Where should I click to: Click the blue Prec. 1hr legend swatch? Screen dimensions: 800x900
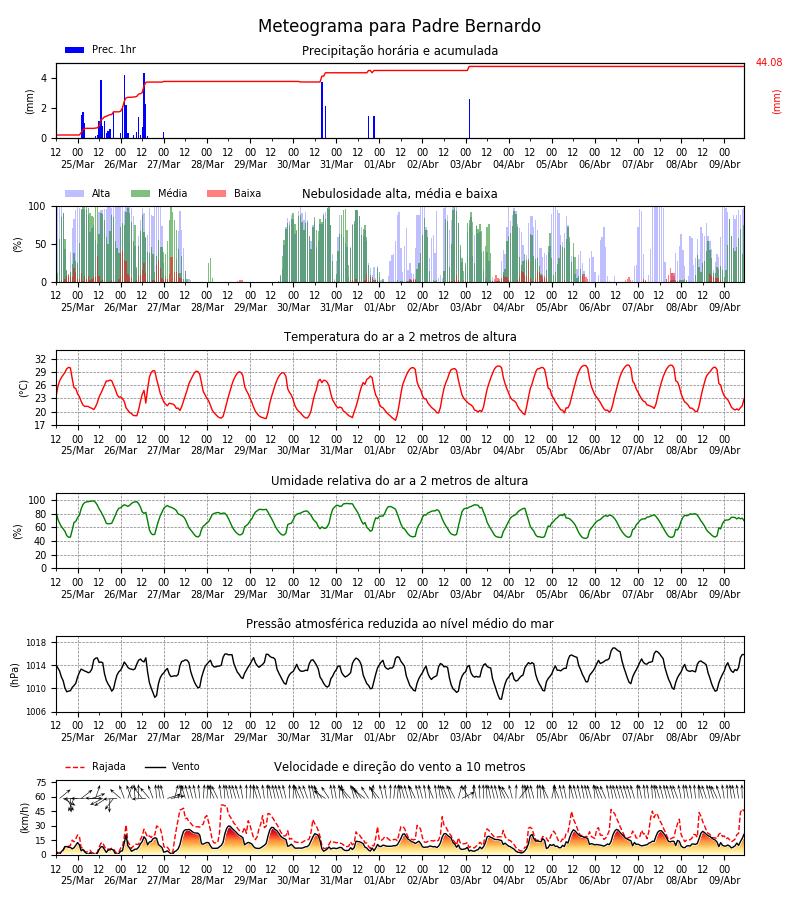pos(75,50)
